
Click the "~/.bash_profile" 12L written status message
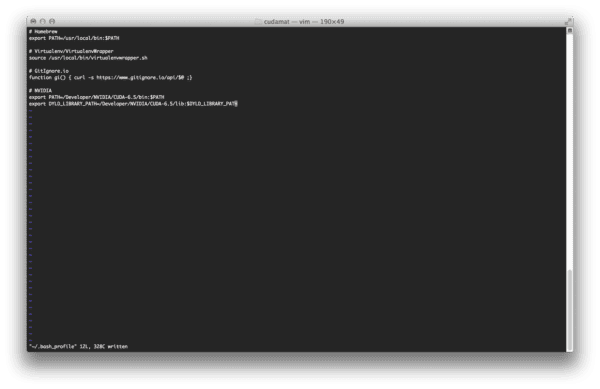coord(78,347)
